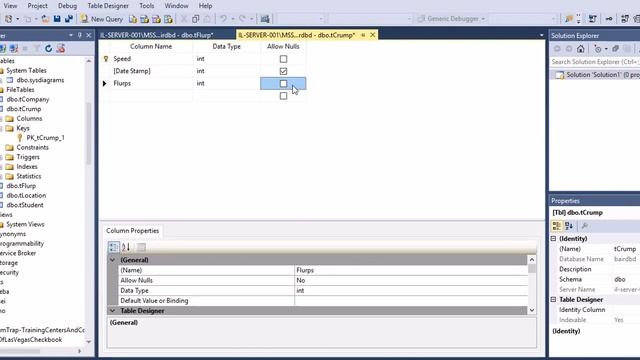Click the Save All icon
640x360 pixels.
(69, 19)
